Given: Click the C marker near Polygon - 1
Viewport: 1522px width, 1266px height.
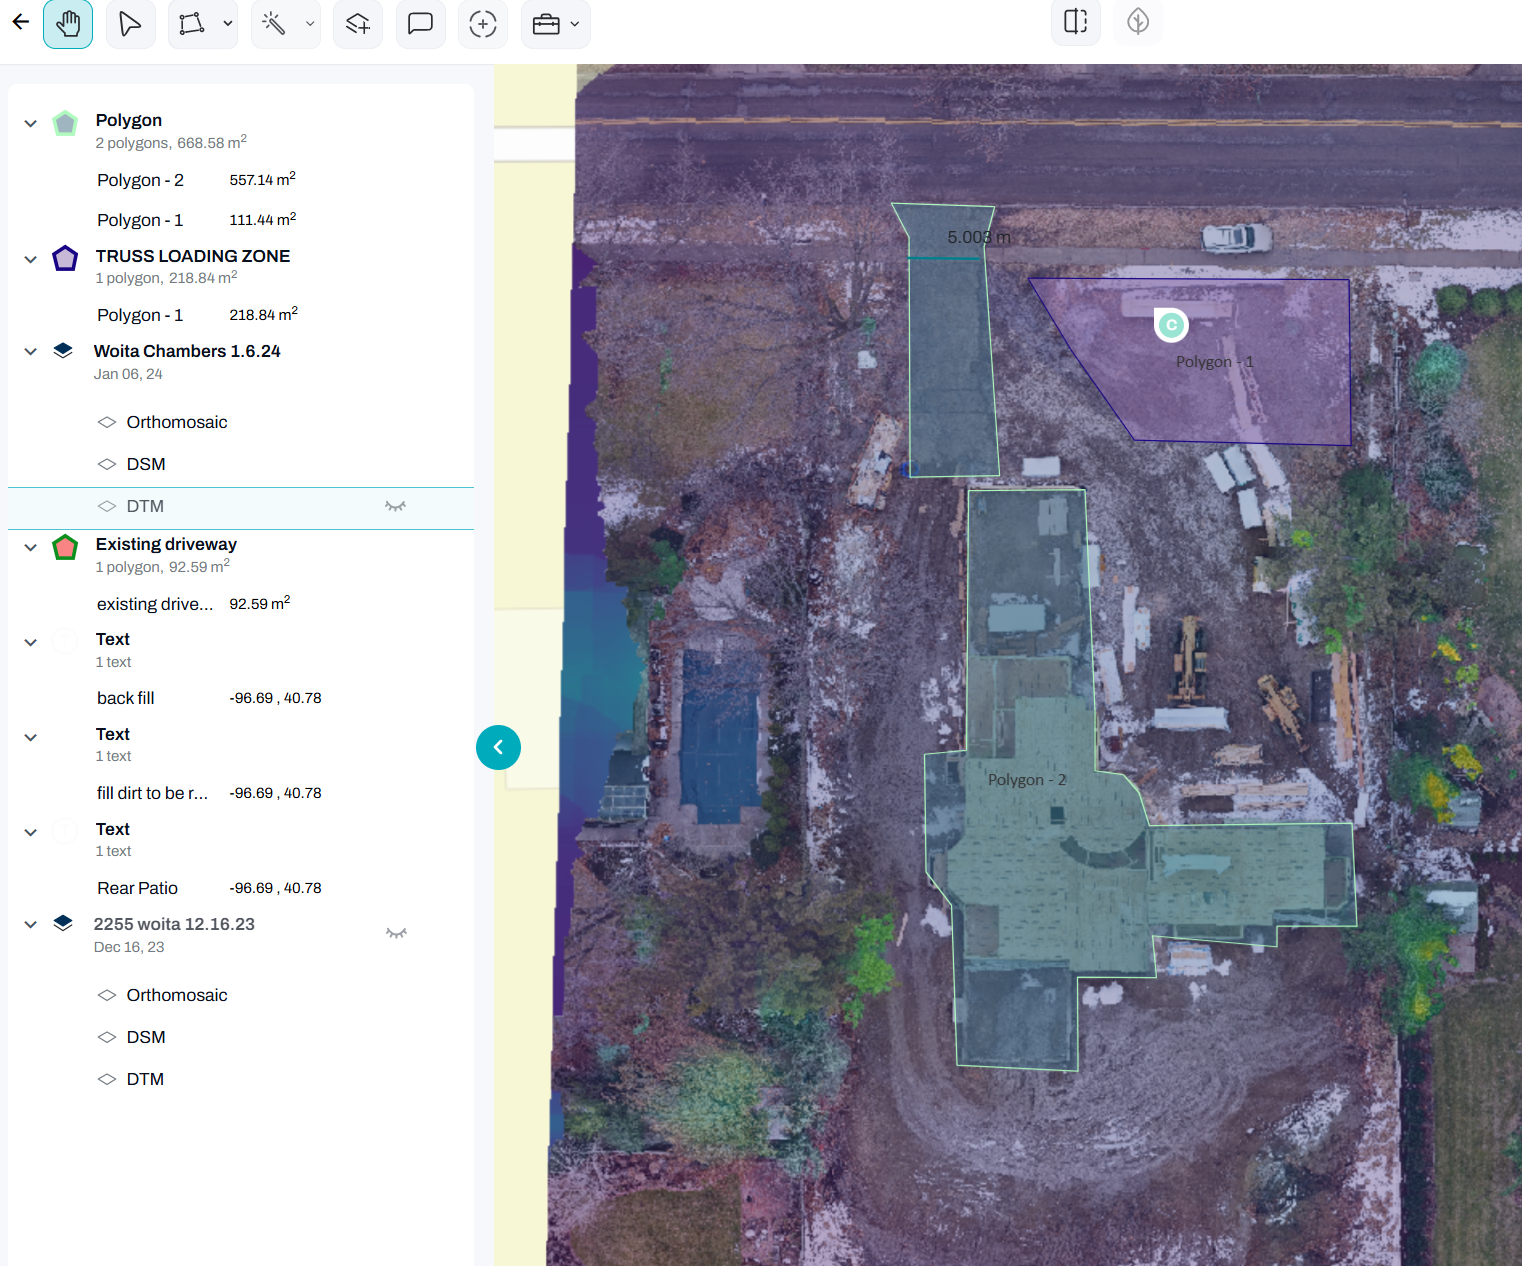Looking at the screenshot, I should [x=1171, y=324].
